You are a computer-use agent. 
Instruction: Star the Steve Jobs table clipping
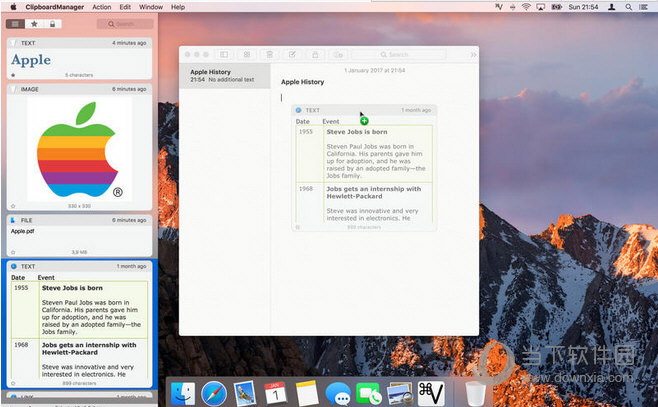[13, 383]
